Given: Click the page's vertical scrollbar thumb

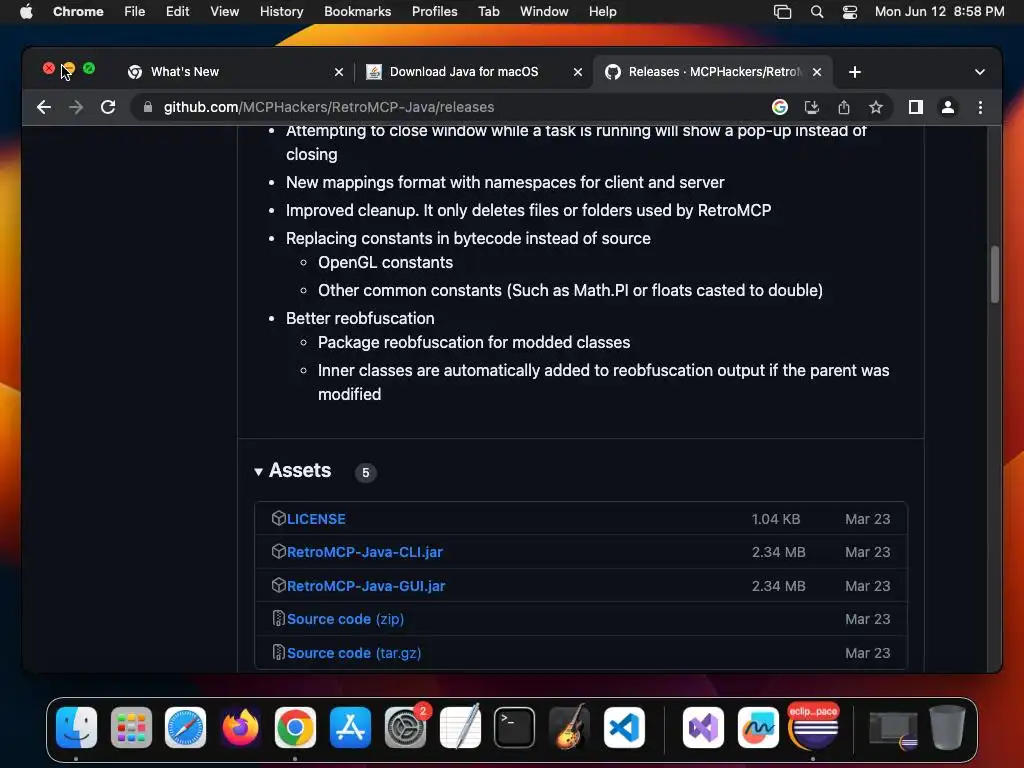Looking at the screenshot, I should tap(995, 274).
